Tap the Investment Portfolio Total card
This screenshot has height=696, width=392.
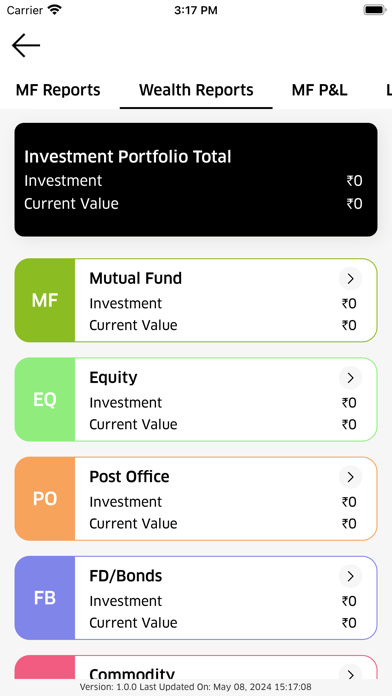pos(196,180)
